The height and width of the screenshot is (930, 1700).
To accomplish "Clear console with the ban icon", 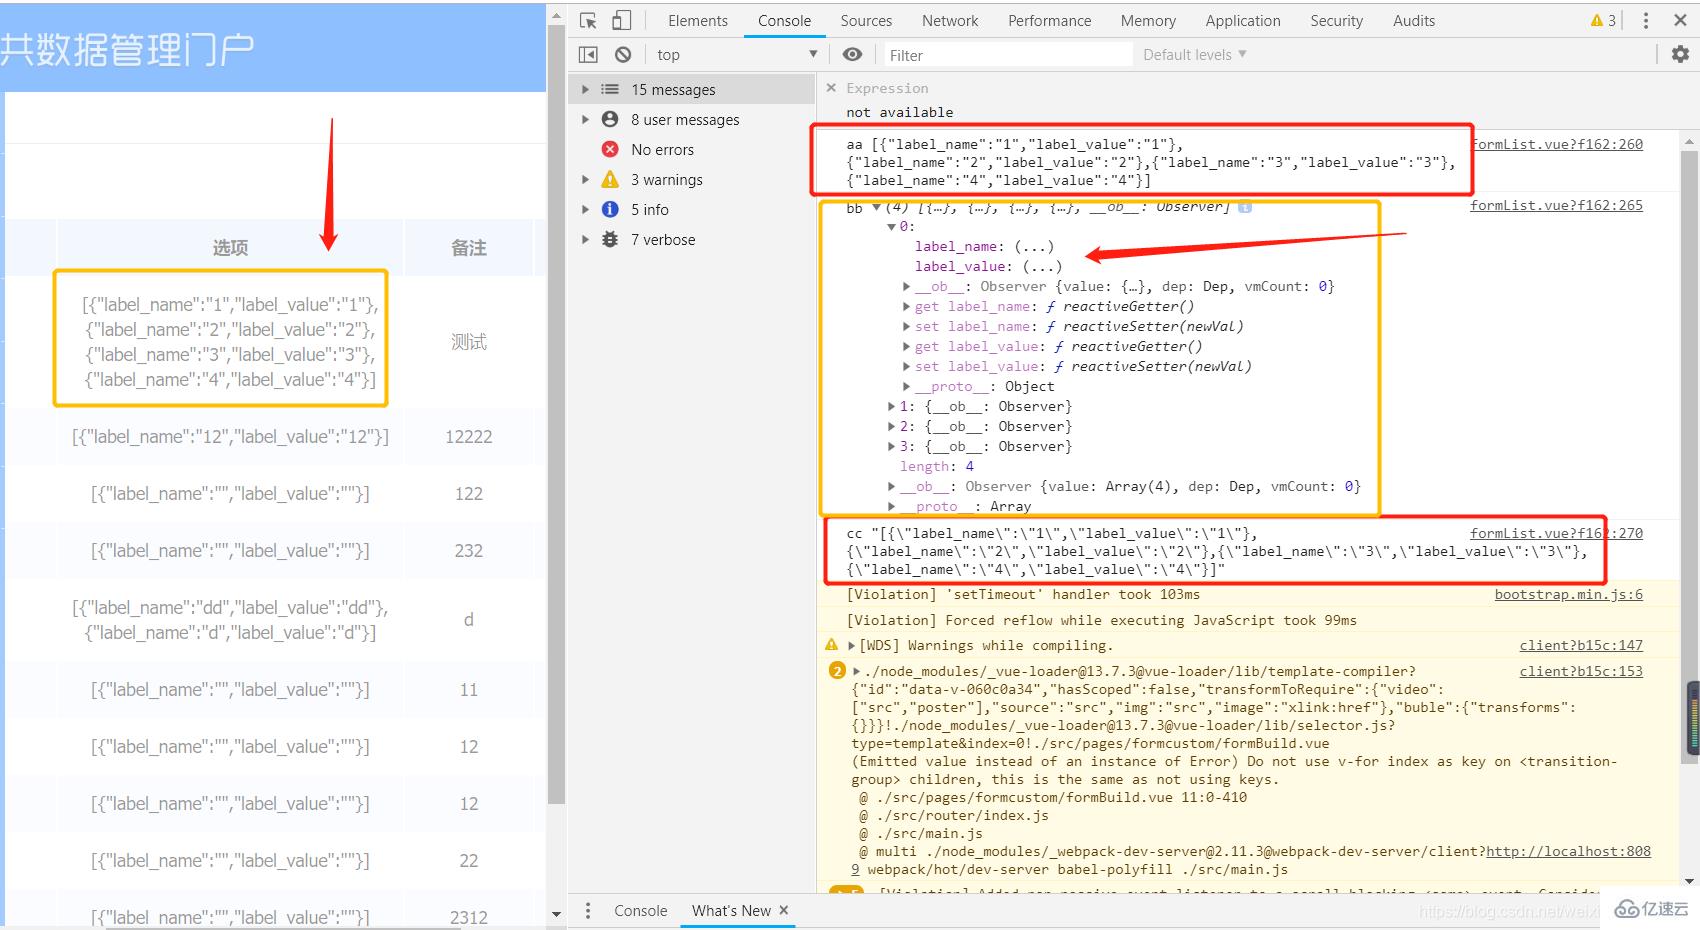I will tap(623, 54).
